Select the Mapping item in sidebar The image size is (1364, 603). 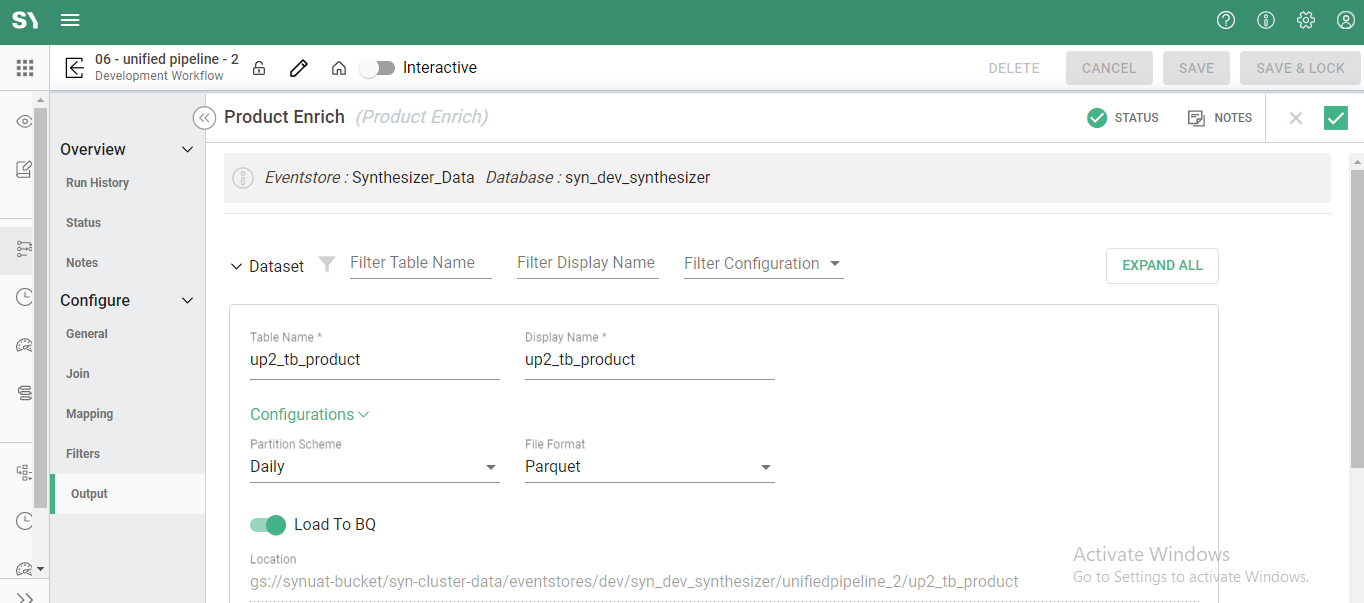tap(89, 414)
